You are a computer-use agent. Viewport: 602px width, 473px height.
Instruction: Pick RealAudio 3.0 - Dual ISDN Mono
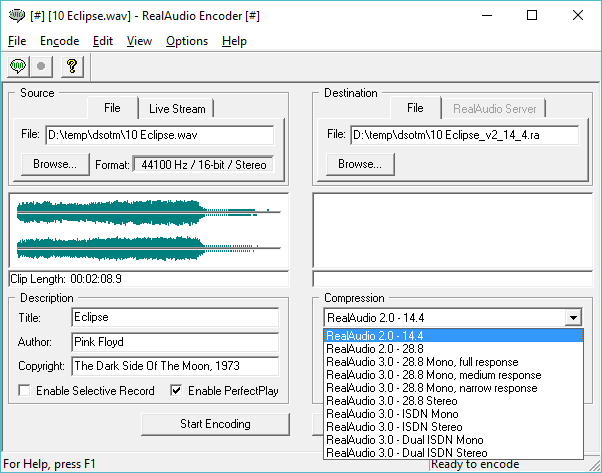[405, 440]
